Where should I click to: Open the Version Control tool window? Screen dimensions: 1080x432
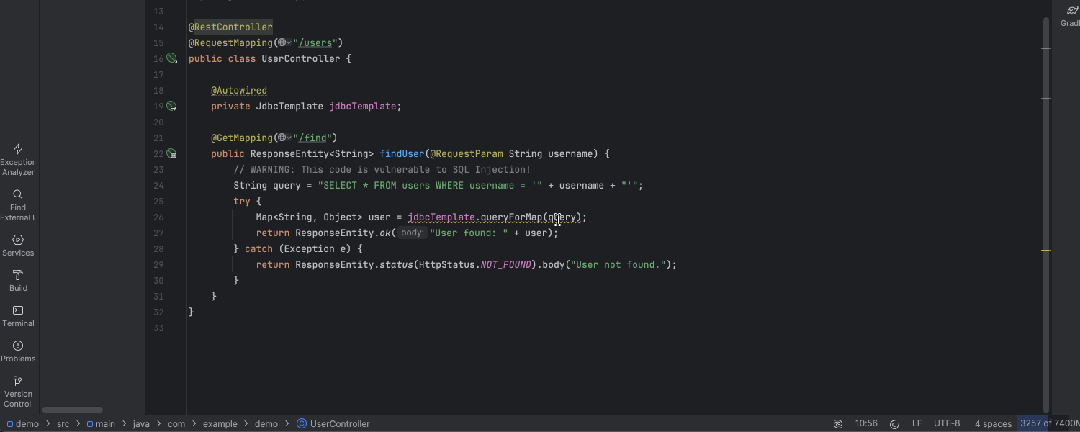pos(18,391)
